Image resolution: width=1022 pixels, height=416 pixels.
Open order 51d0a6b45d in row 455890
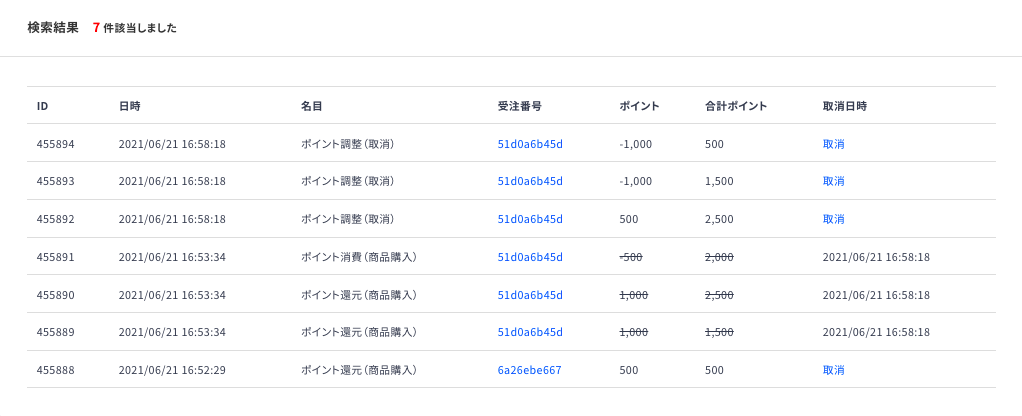click(x=530, y=295)
